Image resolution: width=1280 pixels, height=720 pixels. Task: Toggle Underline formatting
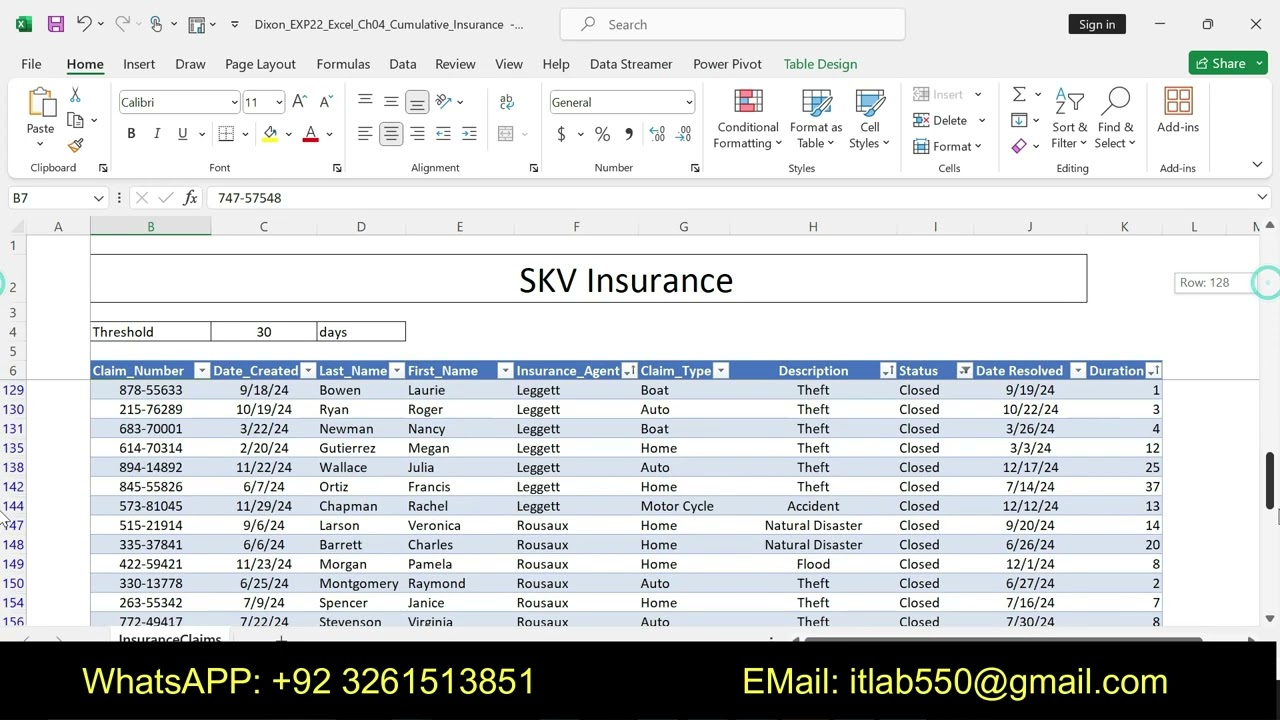tap(182, 134)
